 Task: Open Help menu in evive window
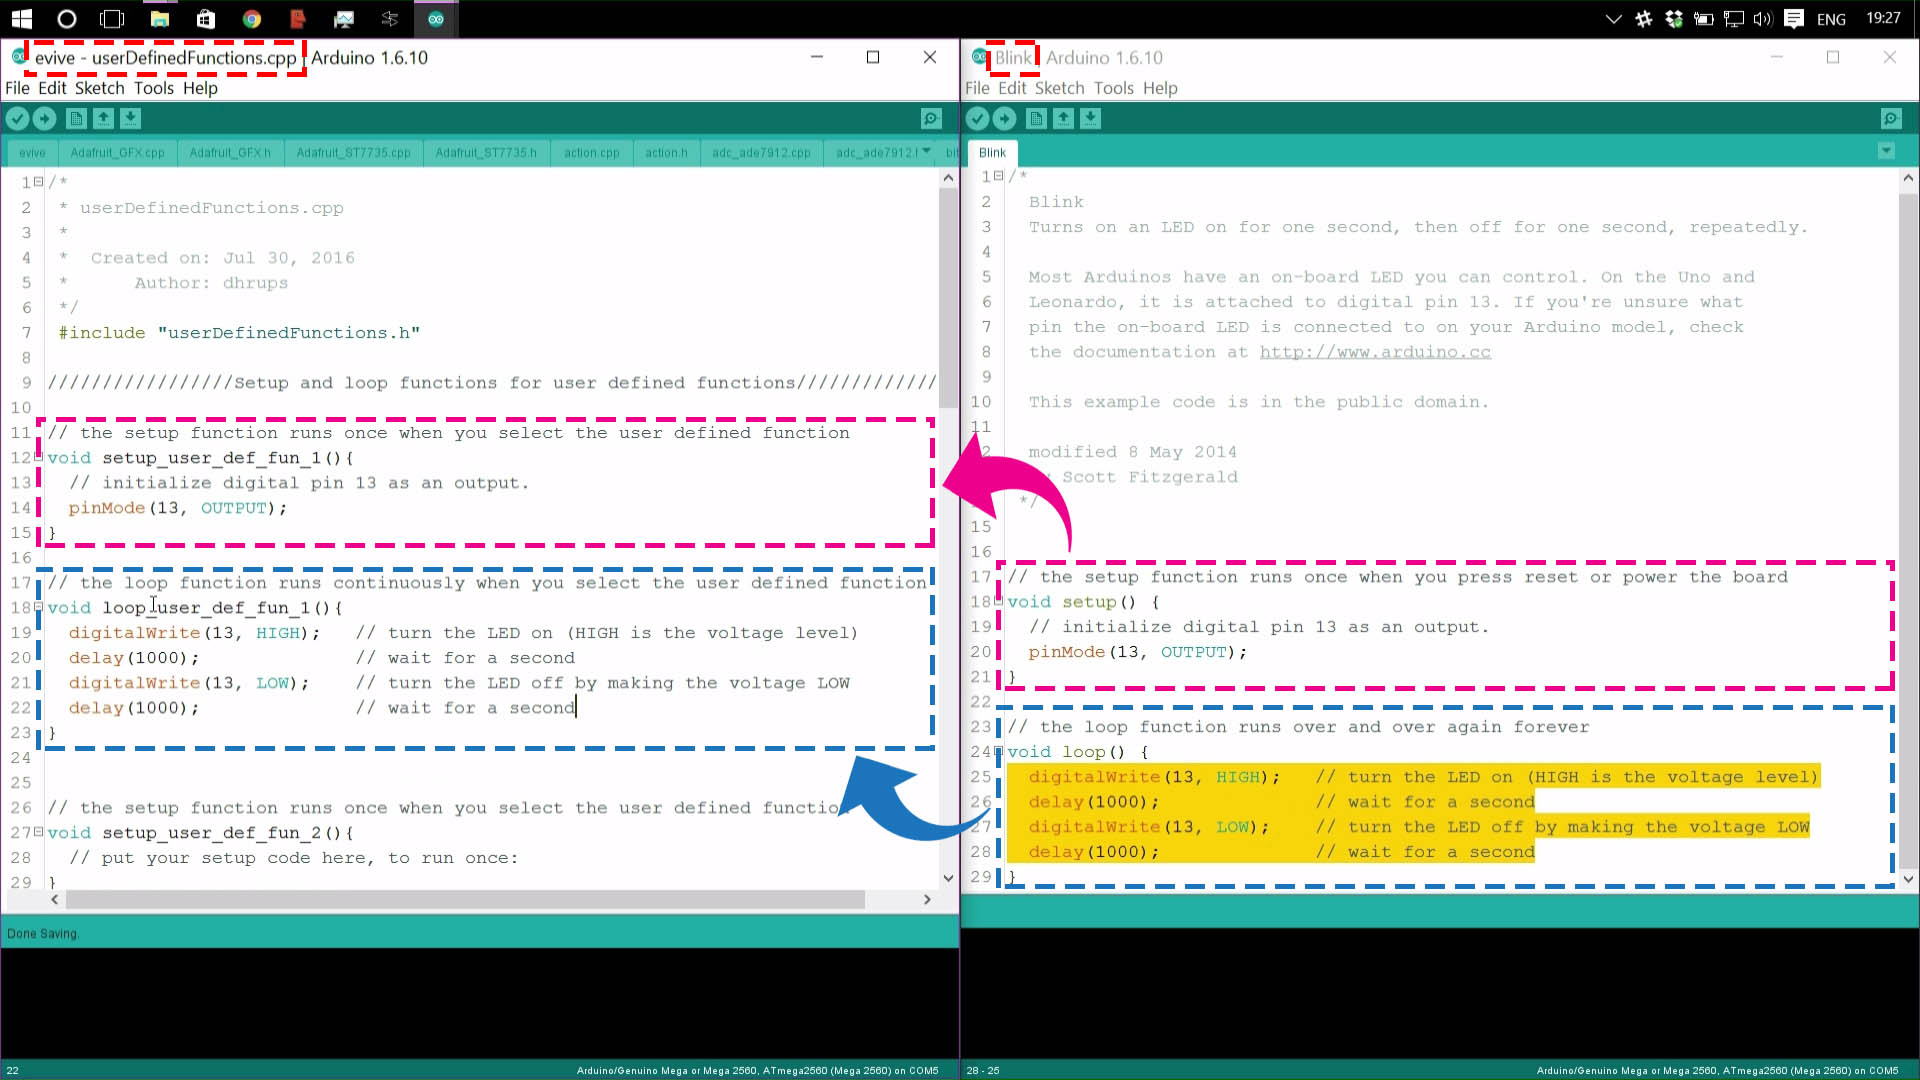[x=200, y=88]
